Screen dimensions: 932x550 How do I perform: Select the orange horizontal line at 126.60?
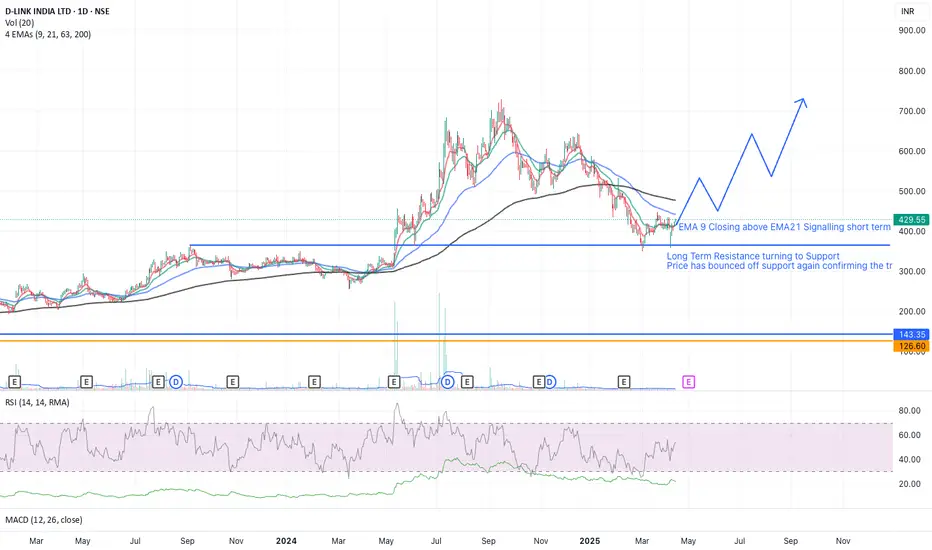[446, 341]
